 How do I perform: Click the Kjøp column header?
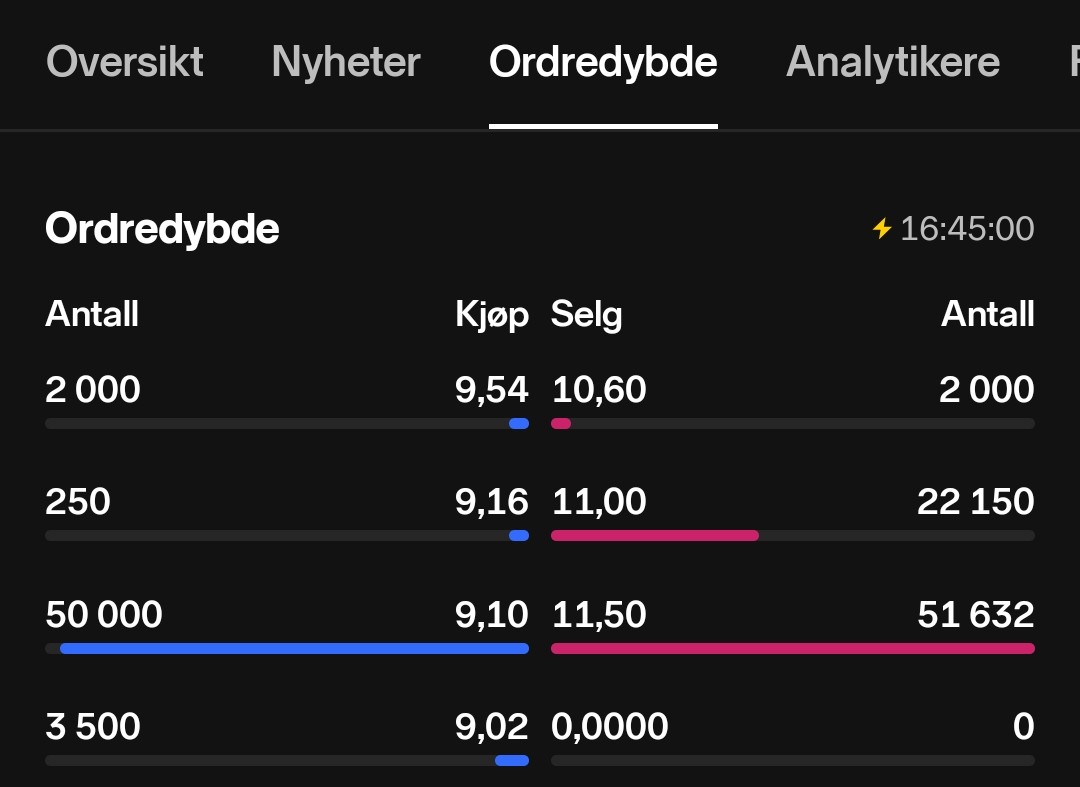(492, 315)
